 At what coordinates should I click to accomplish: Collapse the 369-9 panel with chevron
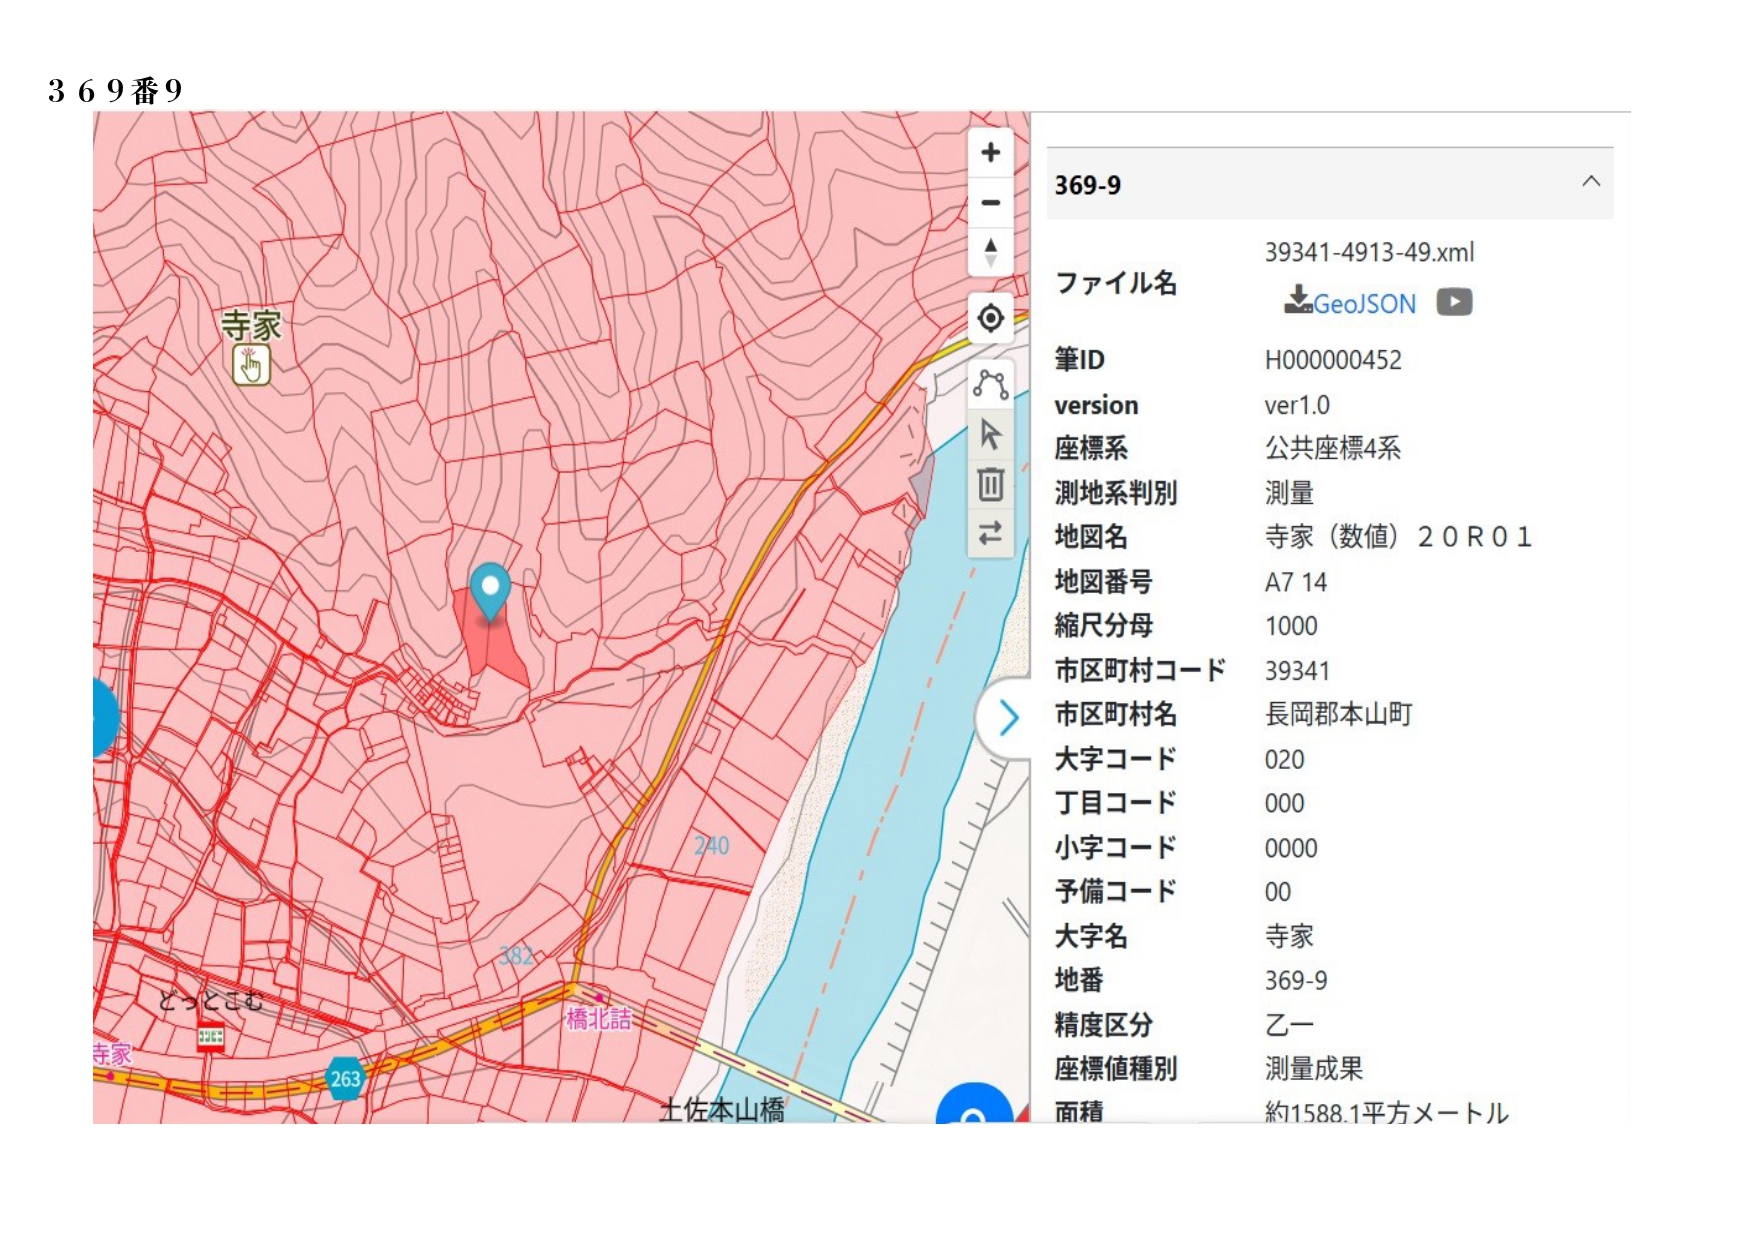[1591, 182]
